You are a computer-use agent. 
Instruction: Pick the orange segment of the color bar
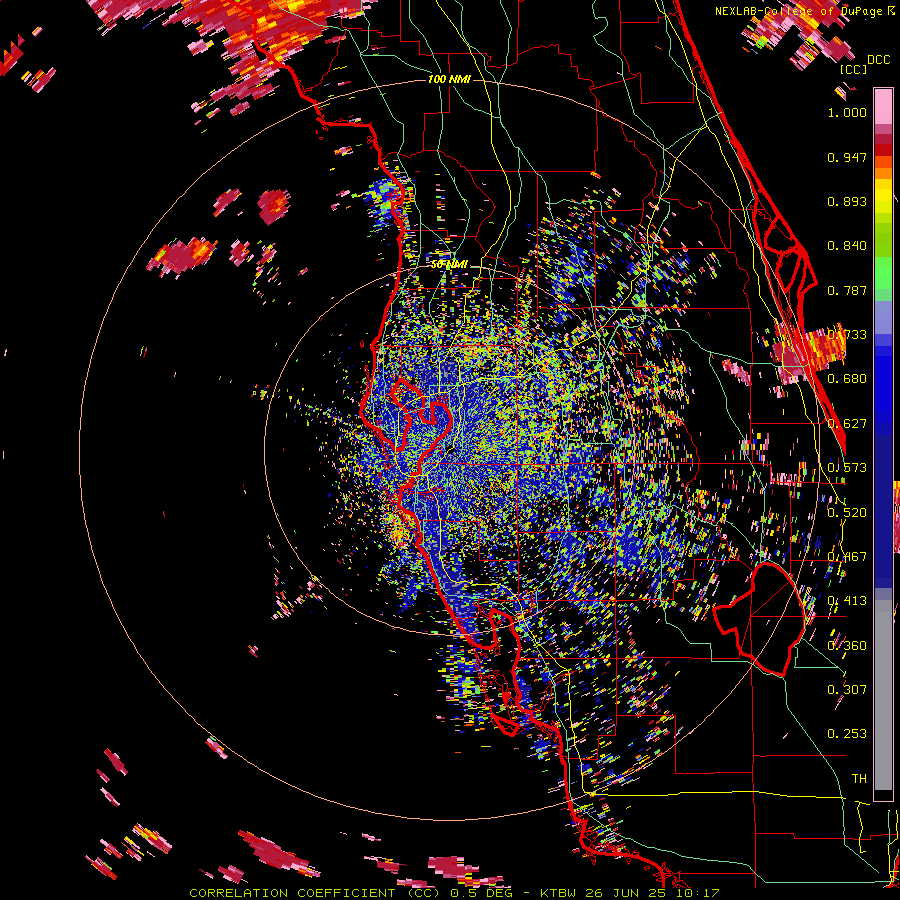(x=883, y=168)
